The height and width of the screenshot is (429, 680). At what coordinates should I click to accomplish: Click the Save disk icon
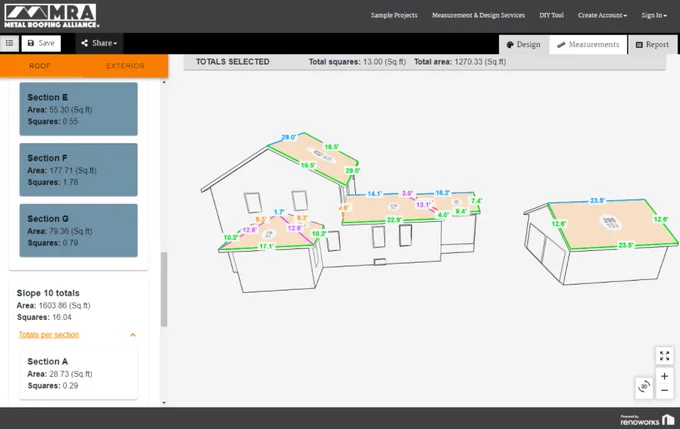click(31, 43)
